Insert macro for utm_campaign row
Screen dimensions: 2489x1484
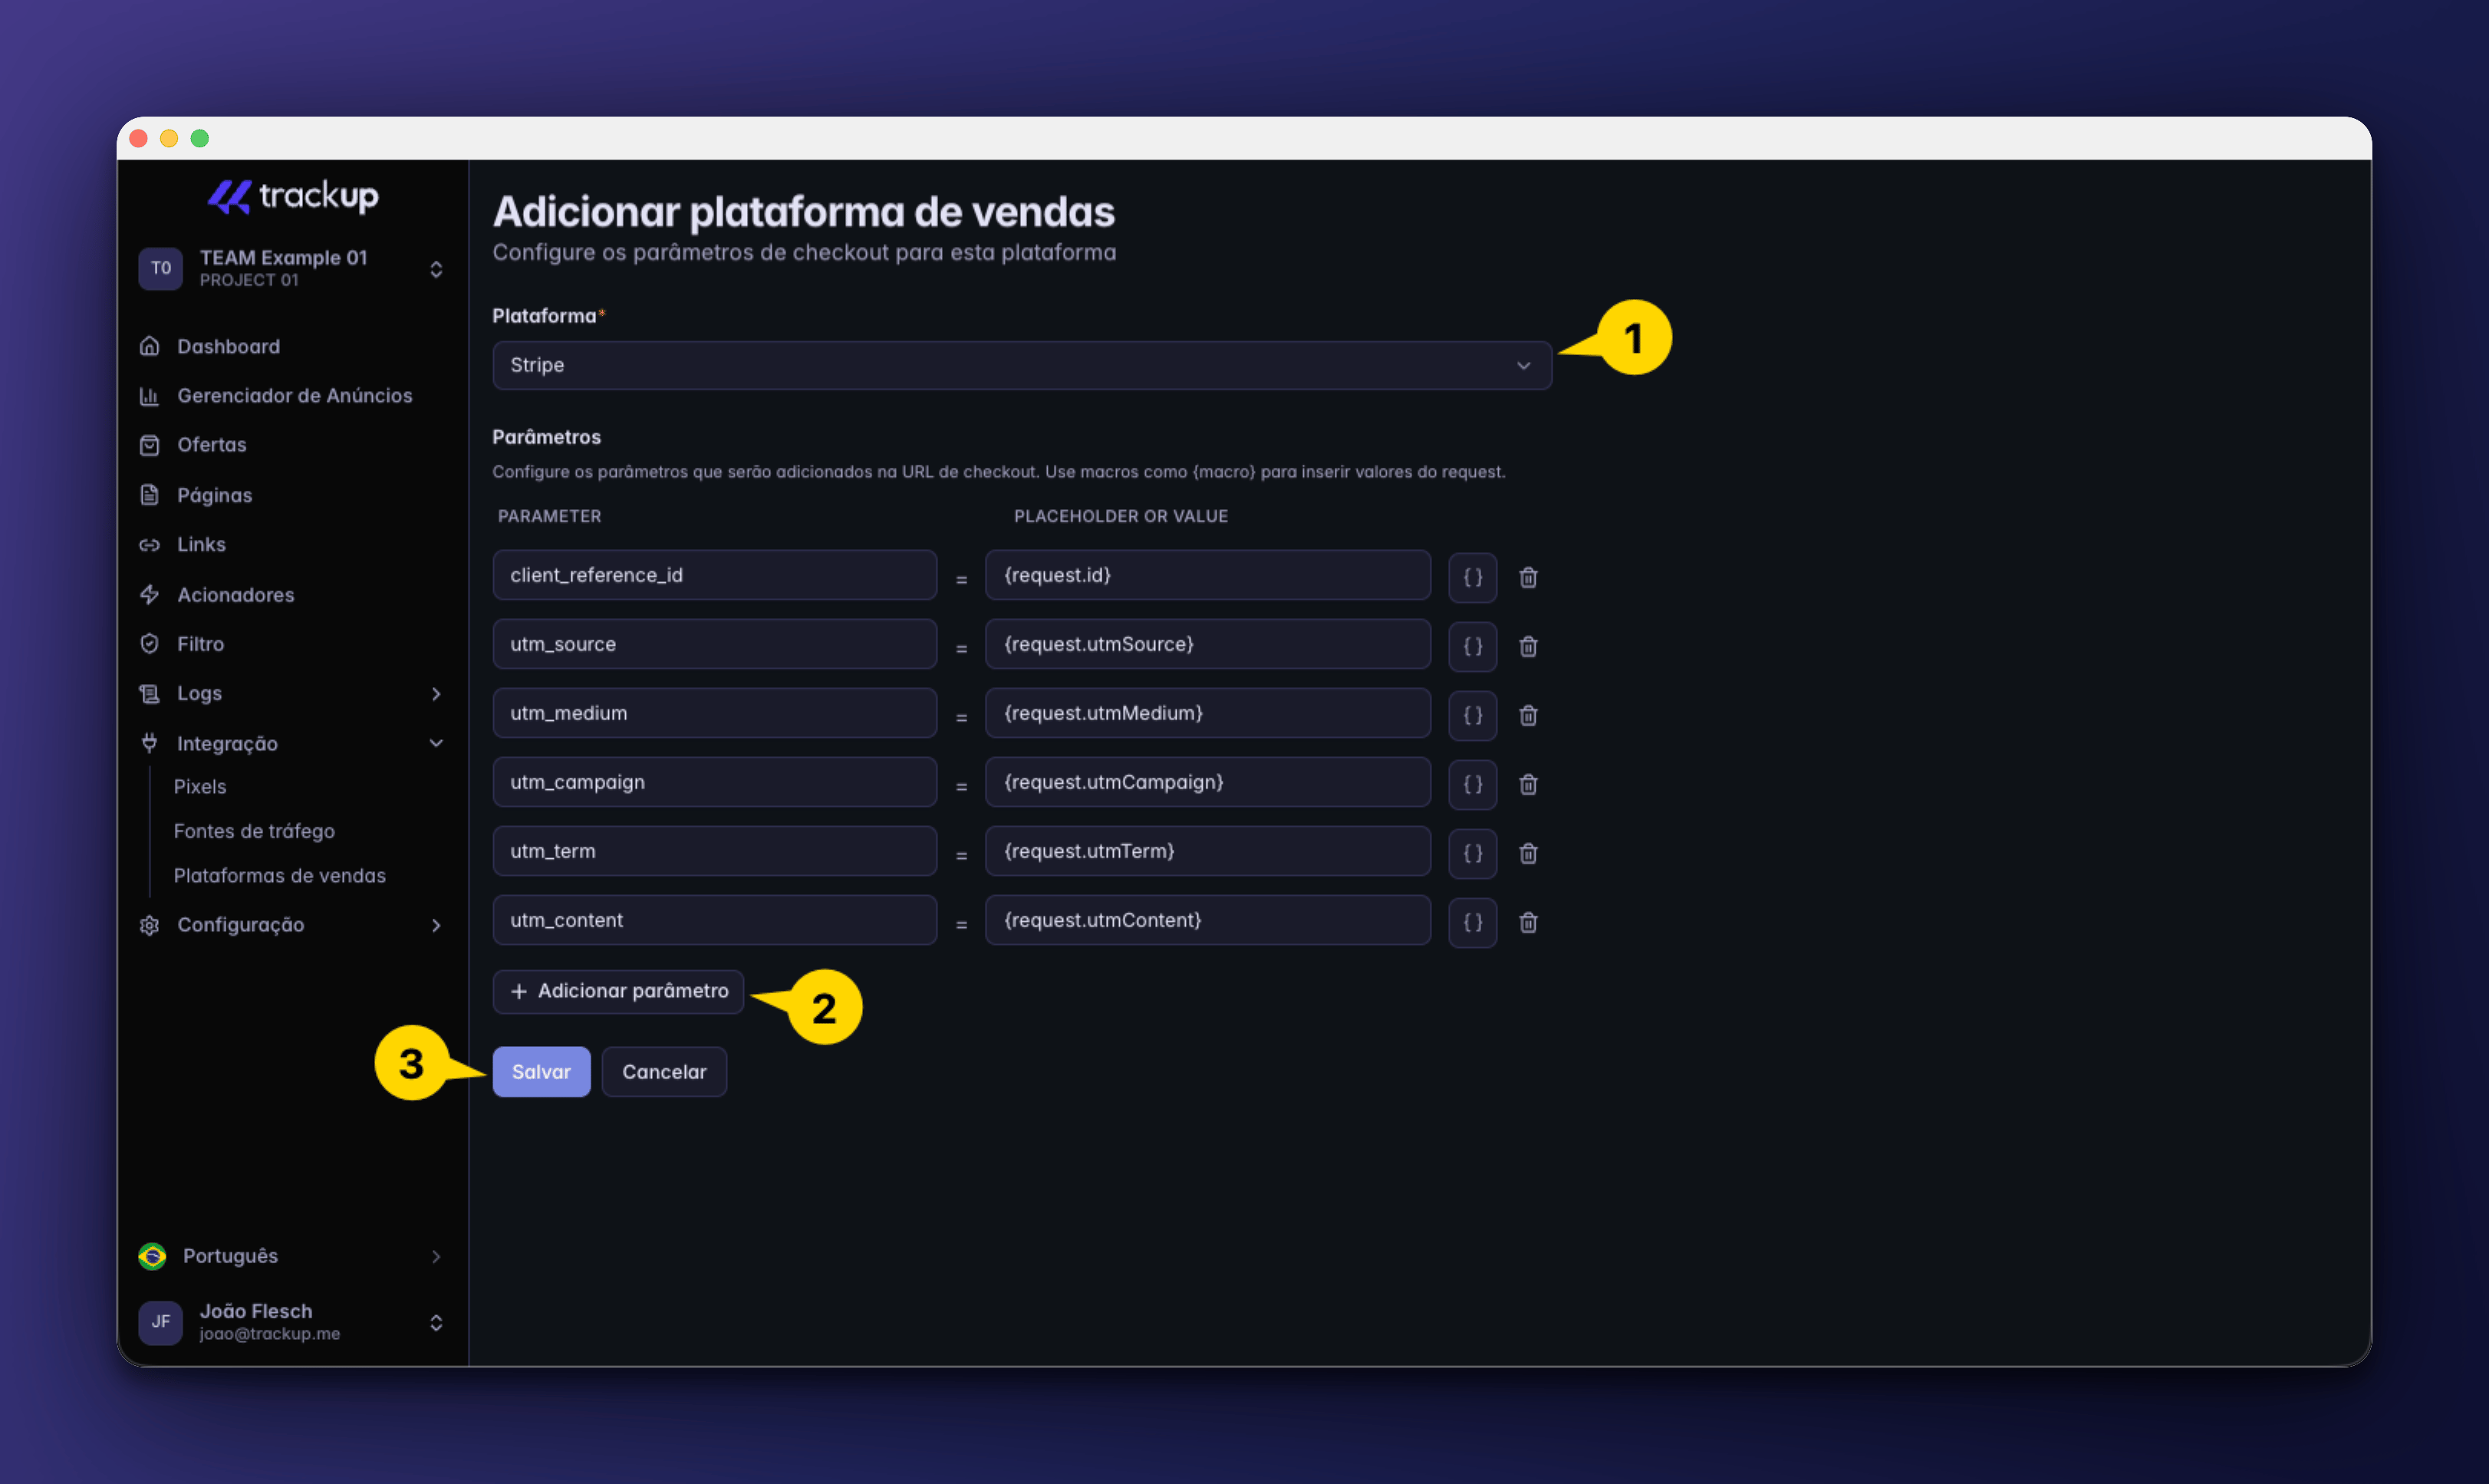[1472, 784]
